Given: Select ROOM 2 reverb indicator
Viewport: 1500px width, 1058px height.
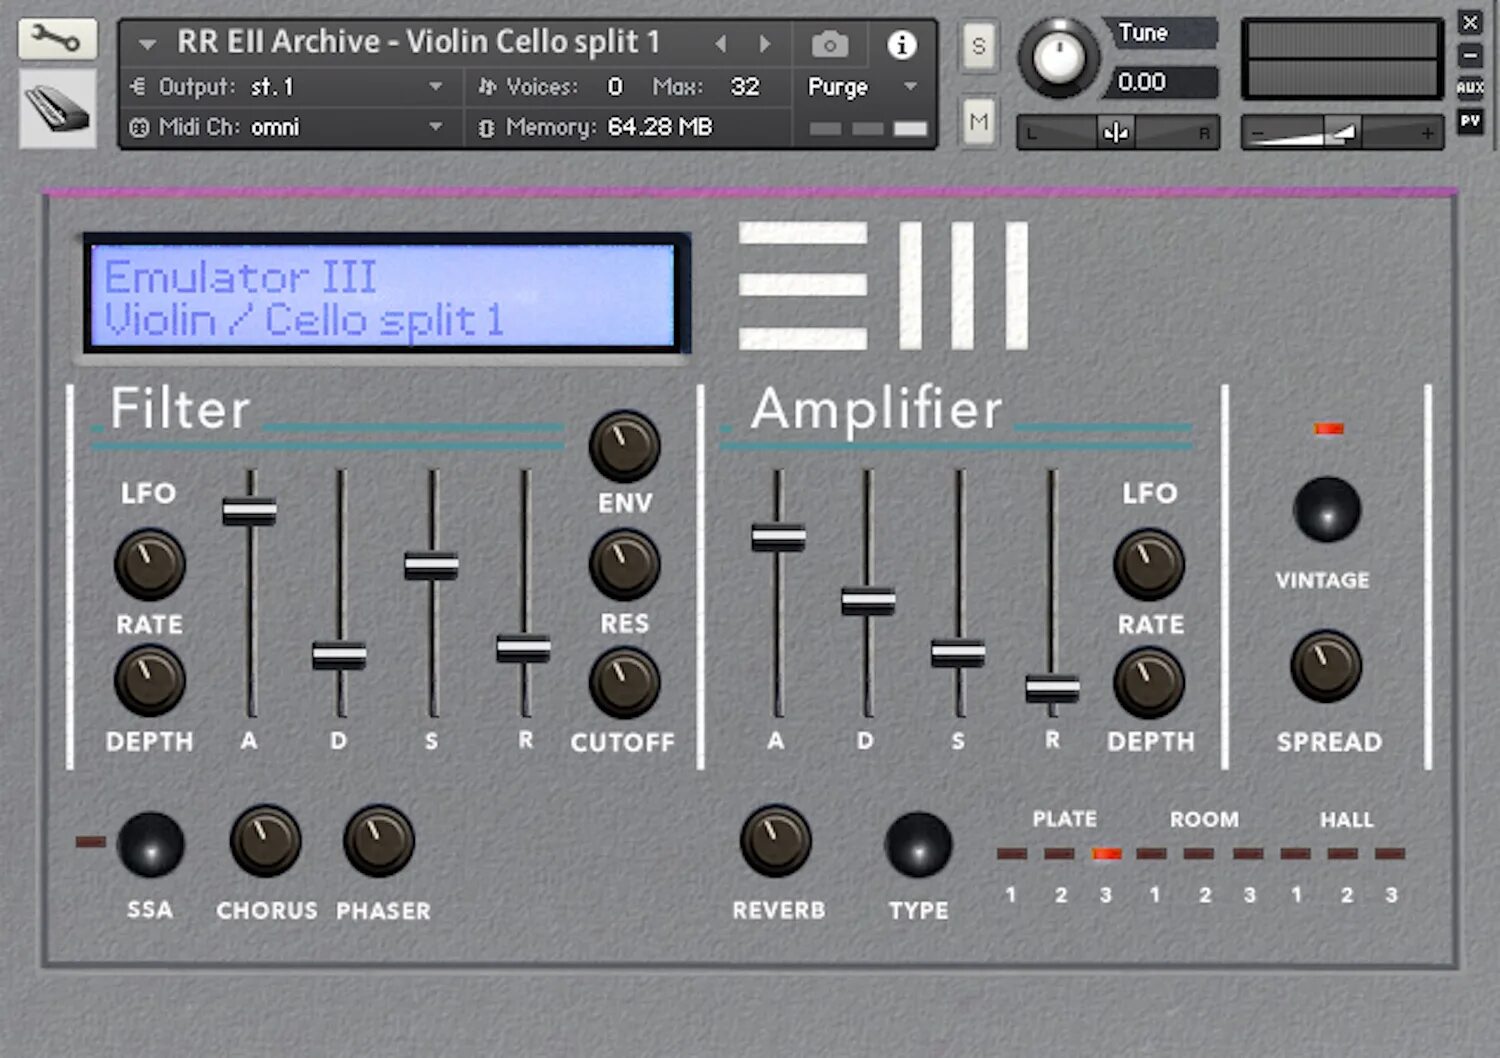Looking at the screenshot, I should coord(1199,854).
